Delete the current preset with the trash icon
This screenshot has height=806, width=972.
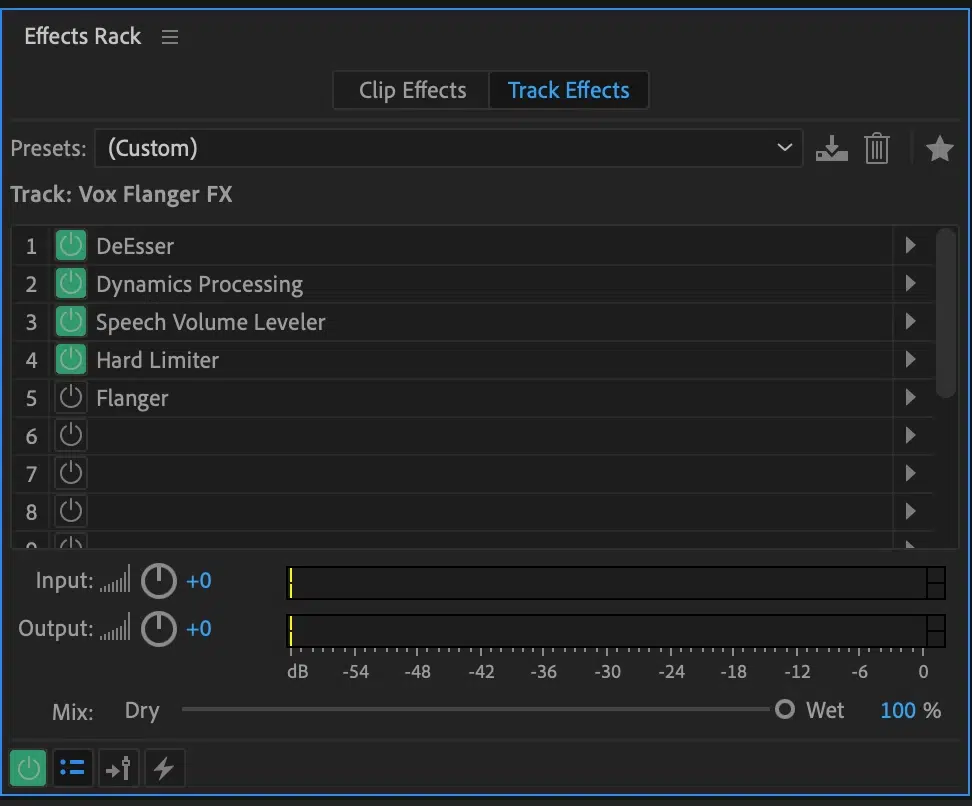coord(877,149)
